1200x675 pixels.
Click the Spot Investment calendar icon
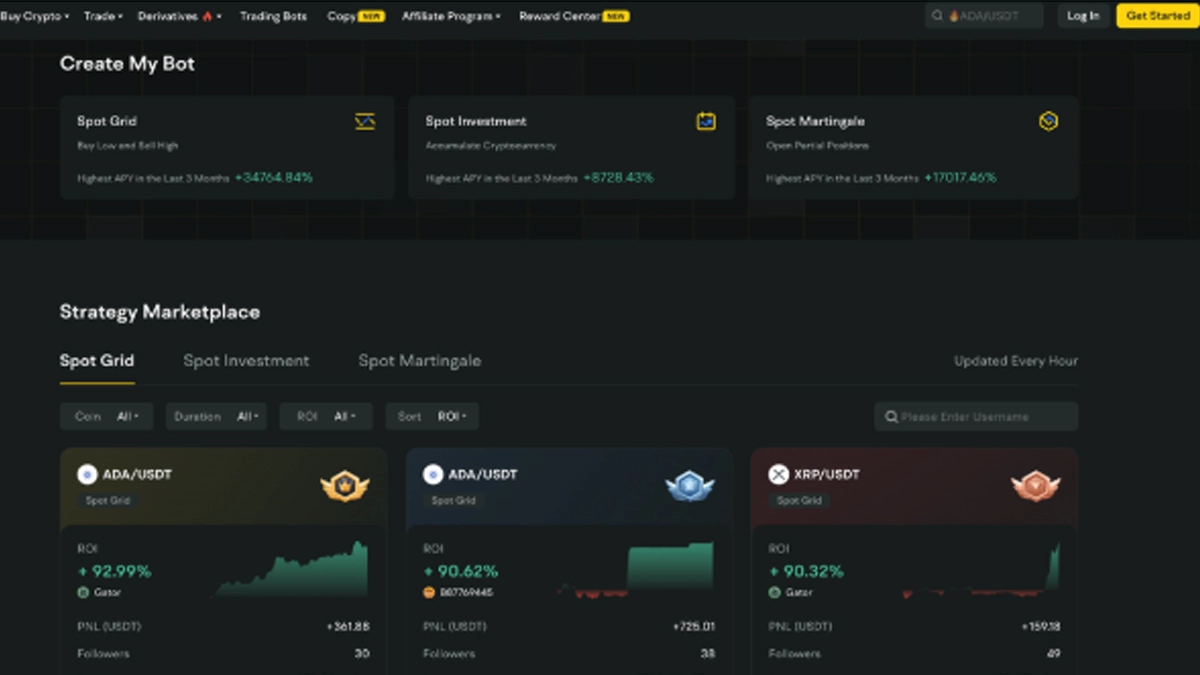(706, 121)
